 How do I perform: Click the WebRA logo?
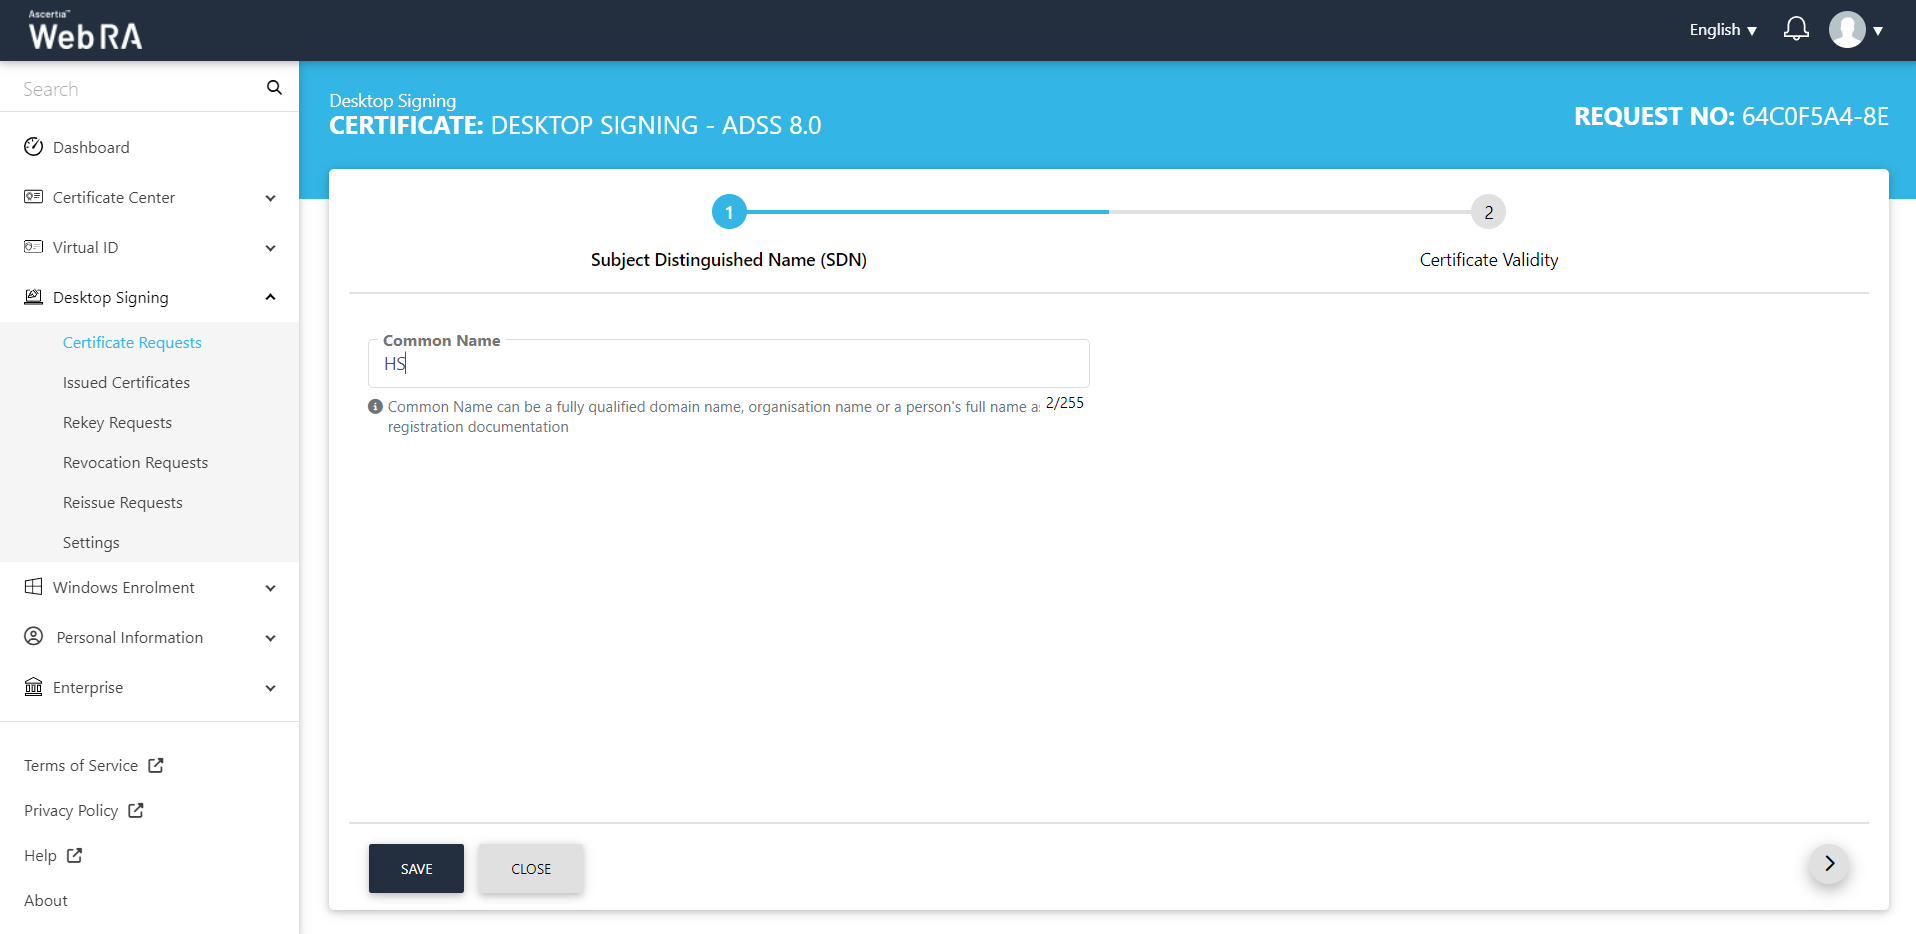click(86, 31)
